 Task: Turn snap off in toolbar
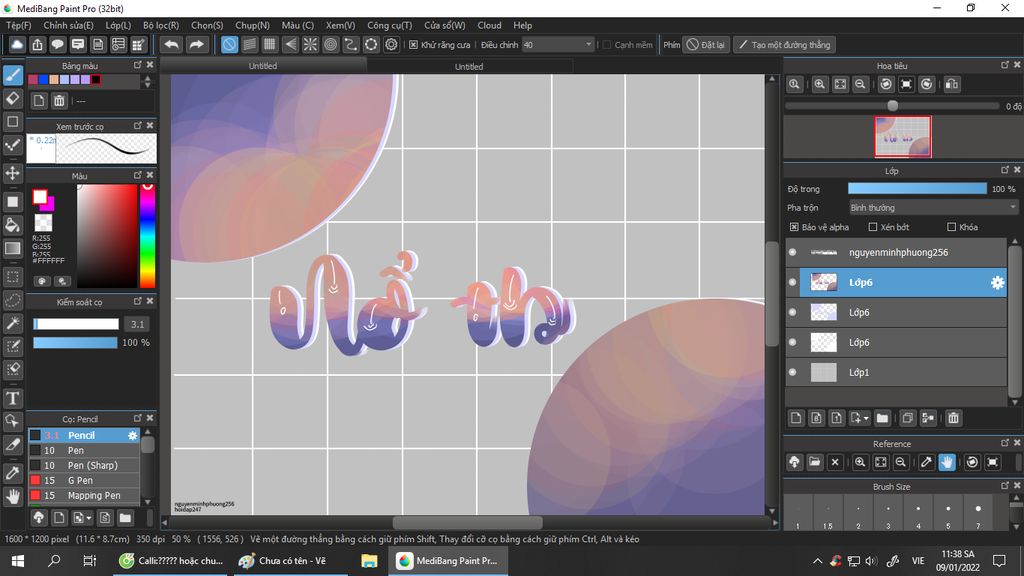[229, 44]
